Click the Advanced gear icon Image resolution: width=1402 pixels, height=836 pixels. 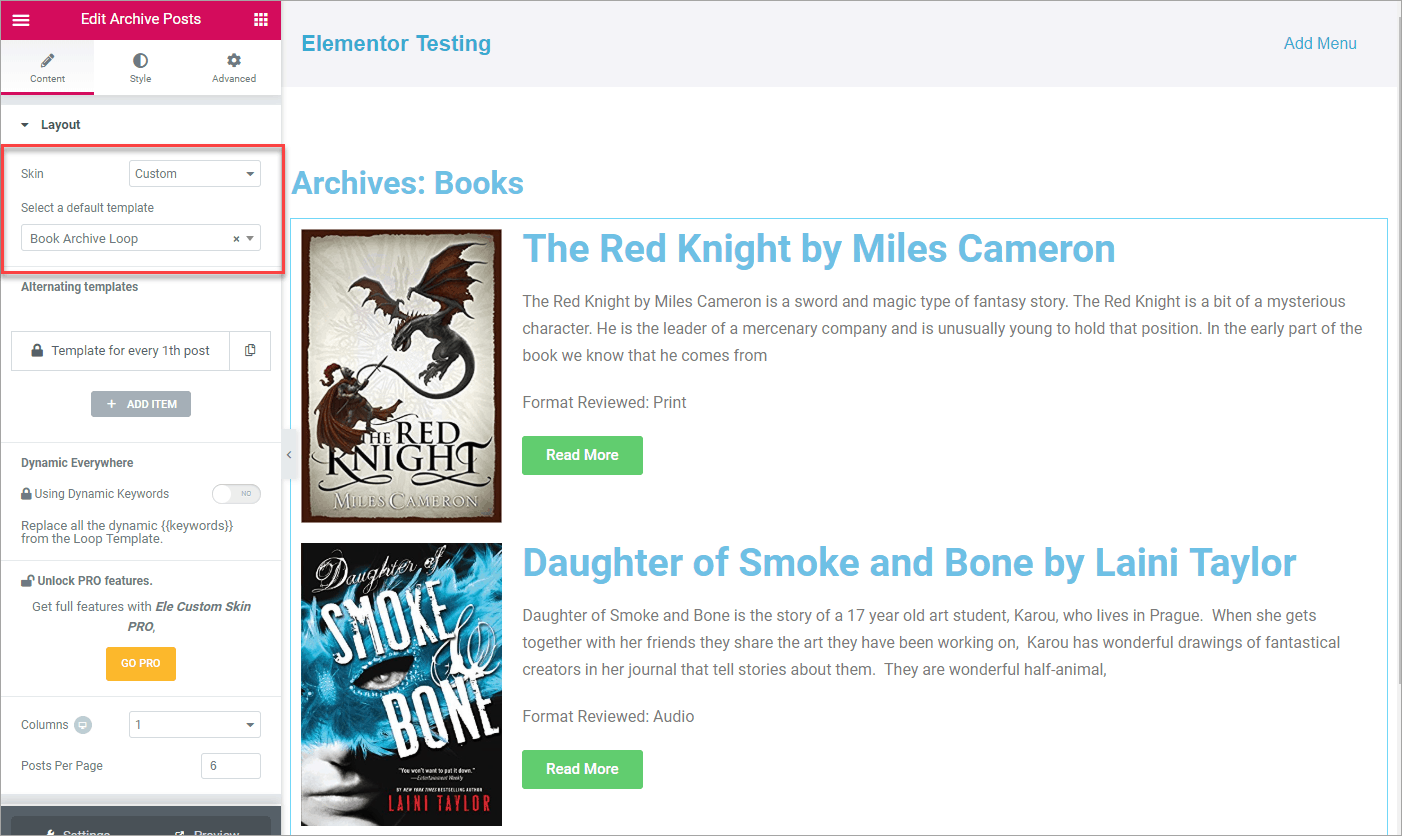234,61
